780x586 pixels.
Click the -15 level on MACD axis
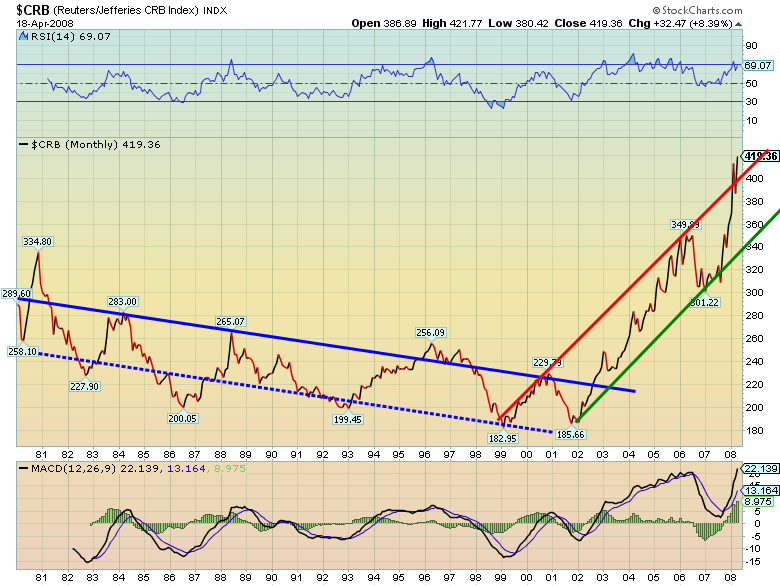[x=752, y=561]
